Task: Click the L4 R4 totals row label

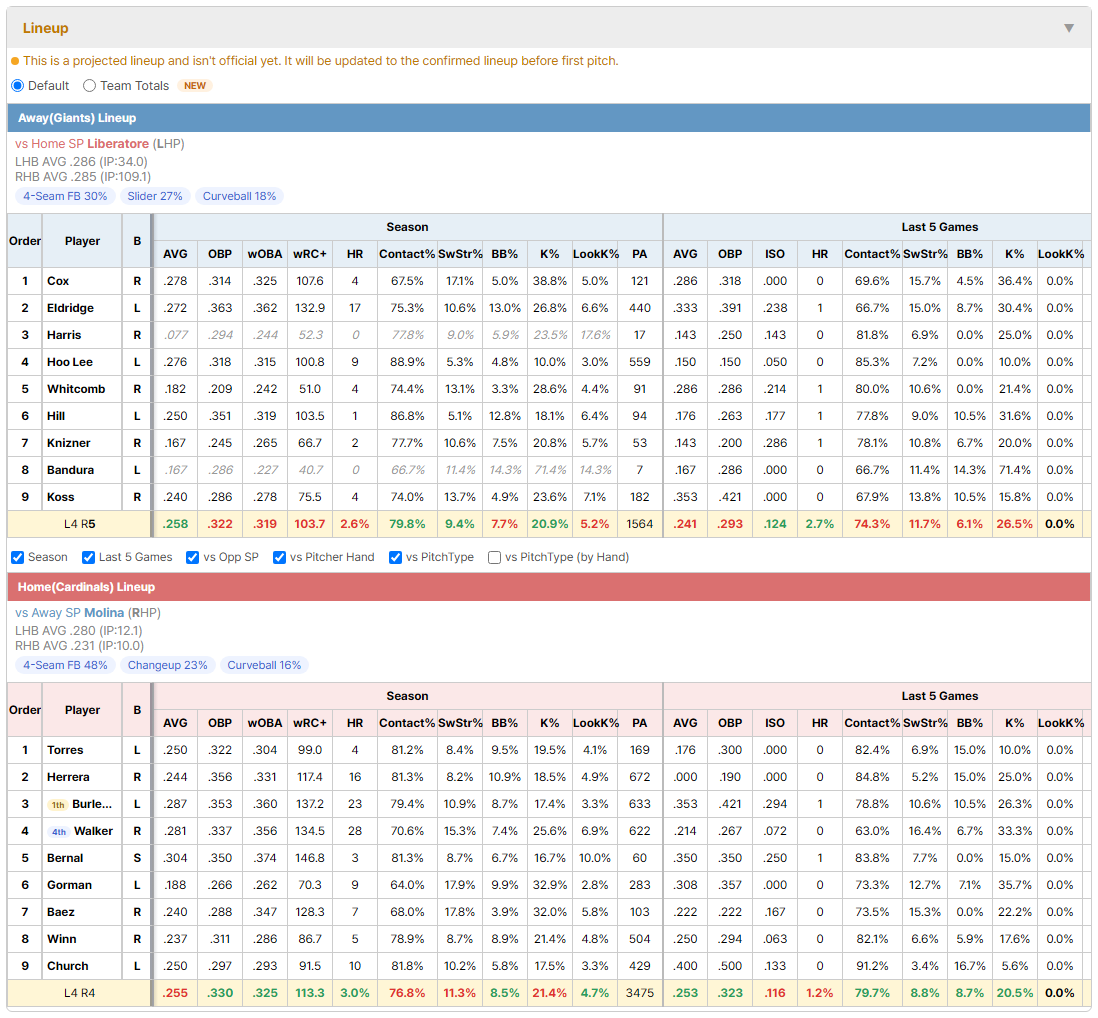Action: (79, 993)
